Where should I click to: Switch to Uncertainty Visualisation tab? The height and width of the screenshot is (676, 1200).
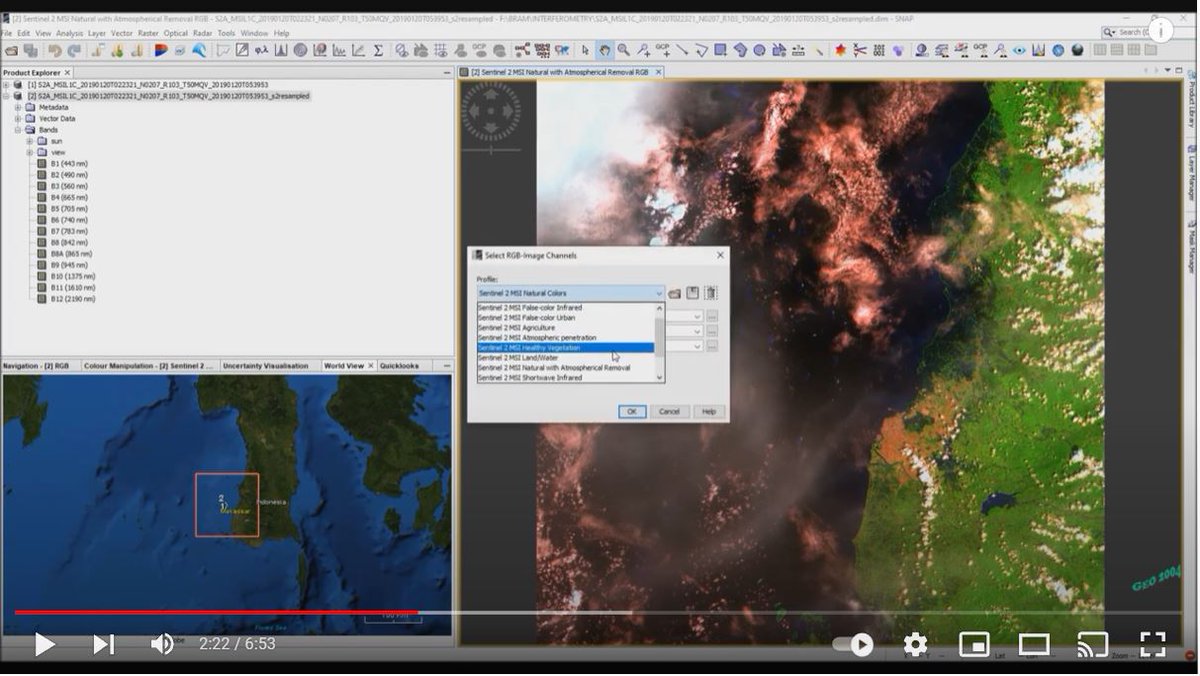(x=265, y=366)
